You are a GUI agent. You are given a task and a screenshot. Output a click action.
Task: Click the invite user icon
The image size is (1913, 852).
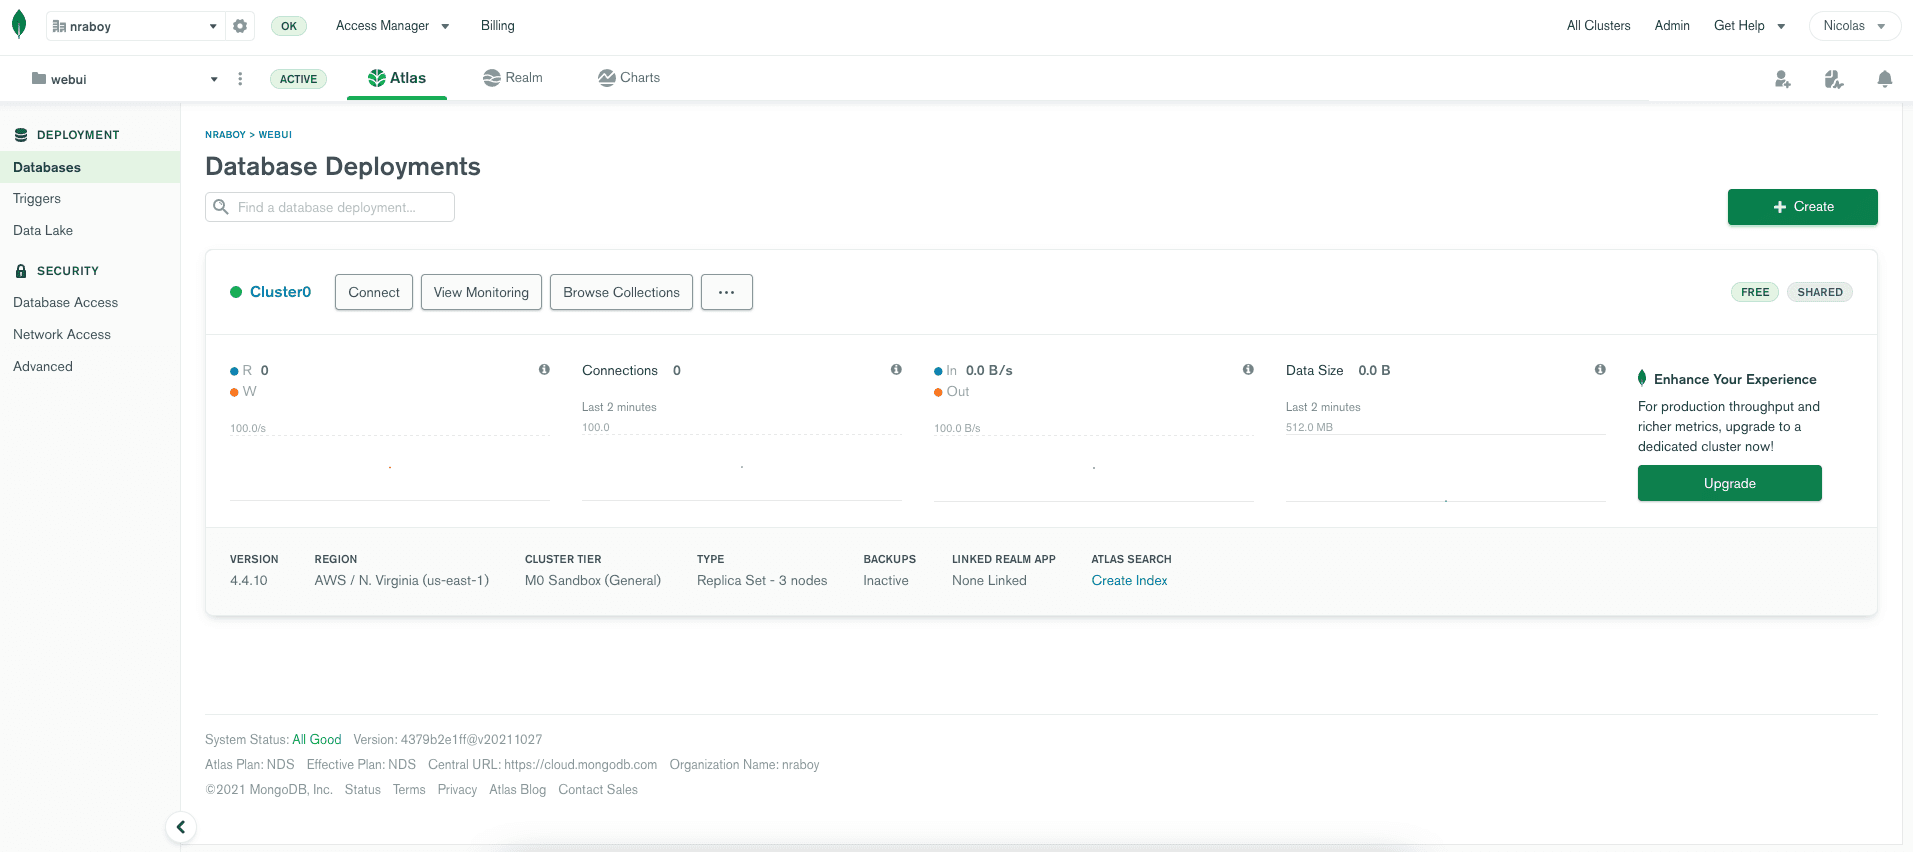pos(1782,79)
